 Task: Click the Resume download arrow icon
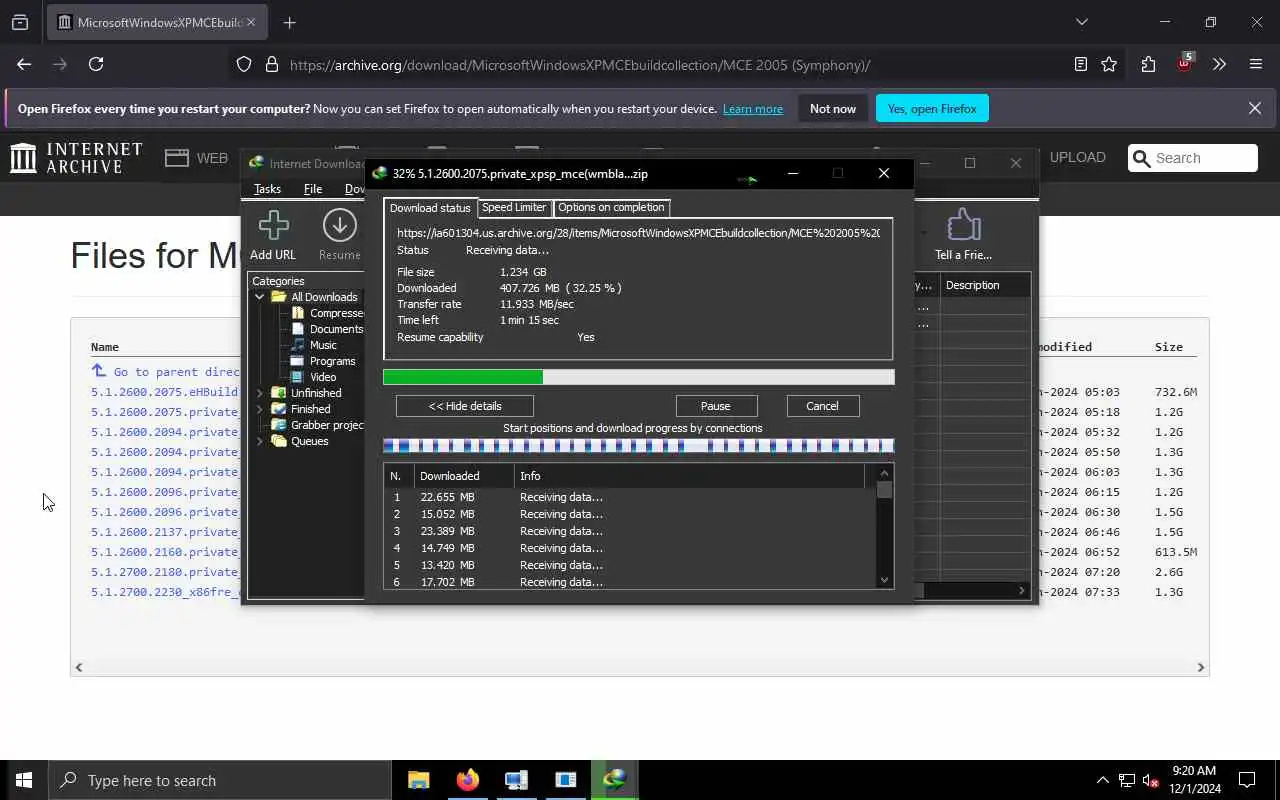point(340,226)
